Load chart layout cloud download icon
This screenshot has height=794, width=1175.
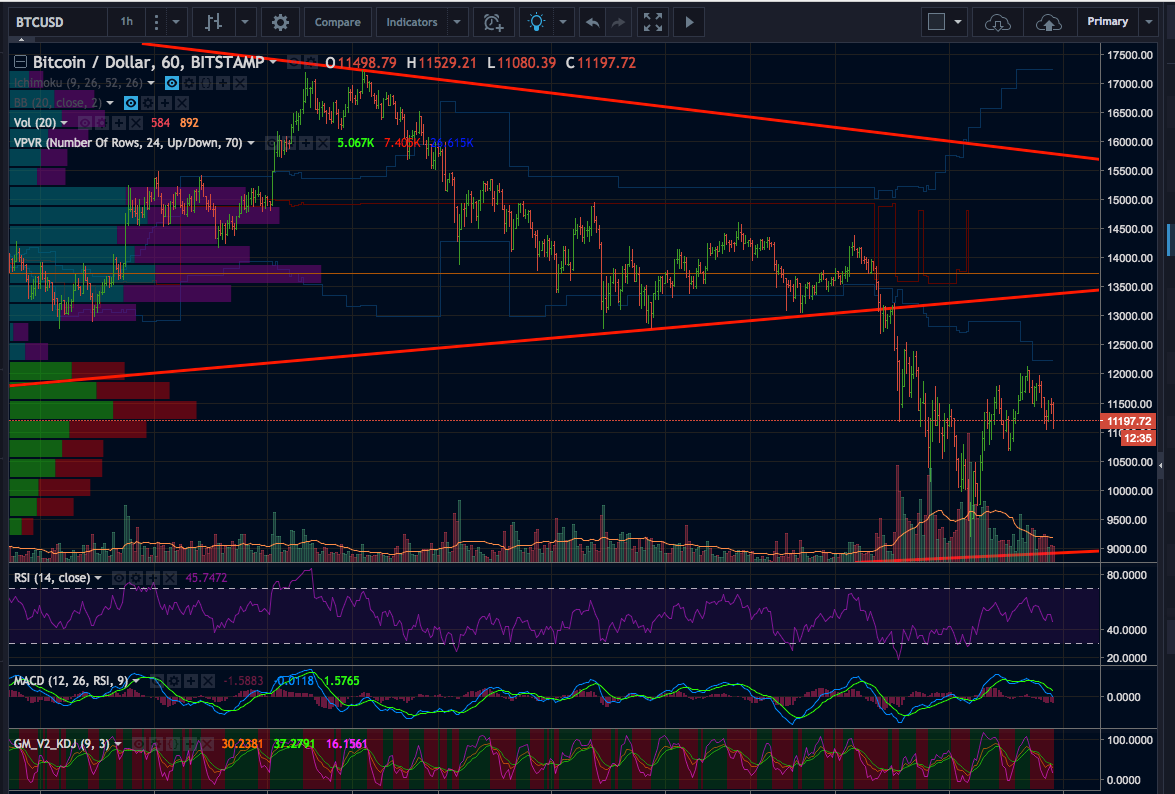pos(997,23)
